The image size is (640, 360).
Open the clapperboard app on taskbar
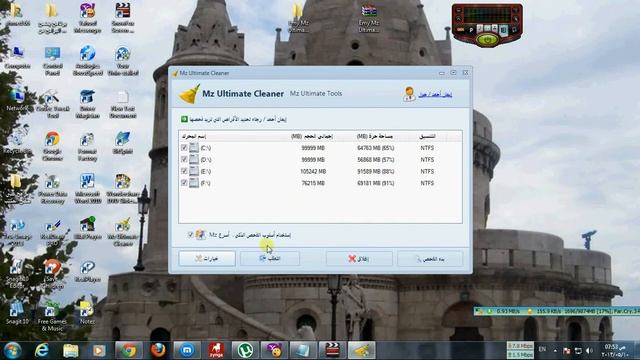pos(333,350)
